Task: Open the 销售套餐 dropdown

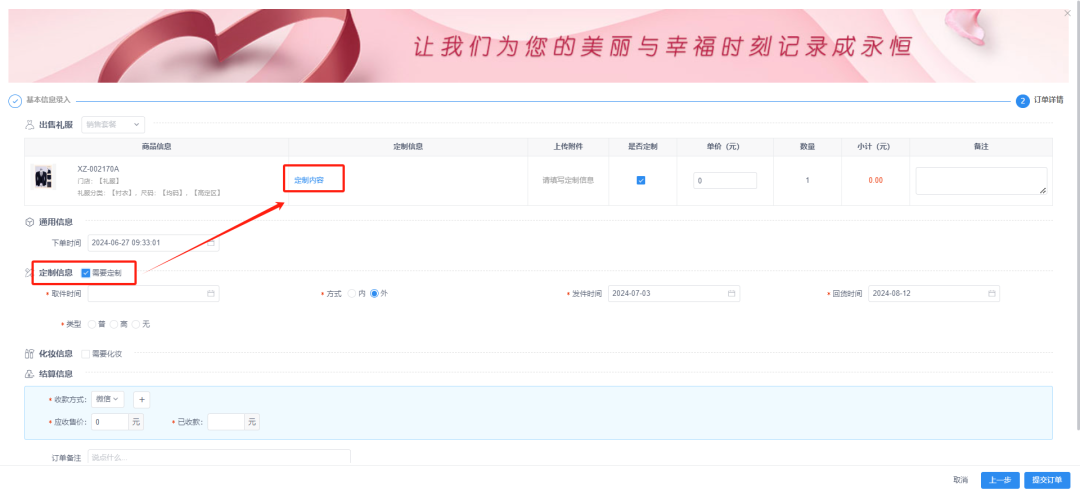Action: (113, 125)
